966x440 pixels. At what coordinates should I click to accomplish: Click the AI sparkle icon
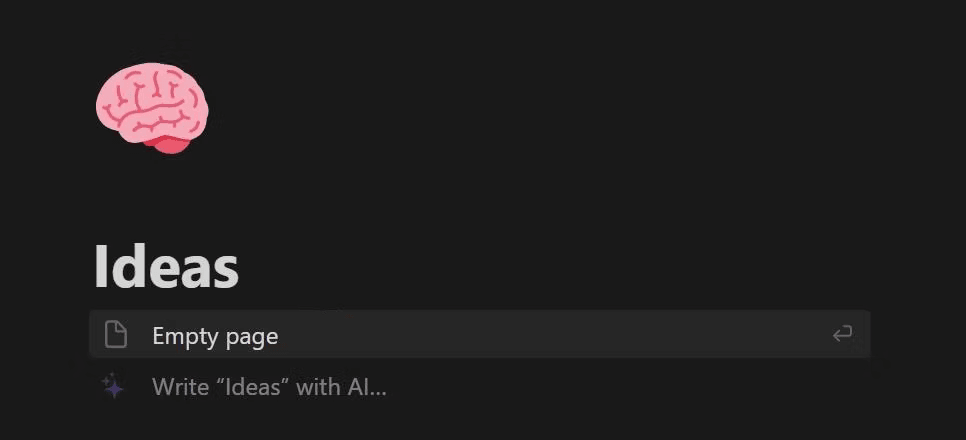tap(113, 386)
